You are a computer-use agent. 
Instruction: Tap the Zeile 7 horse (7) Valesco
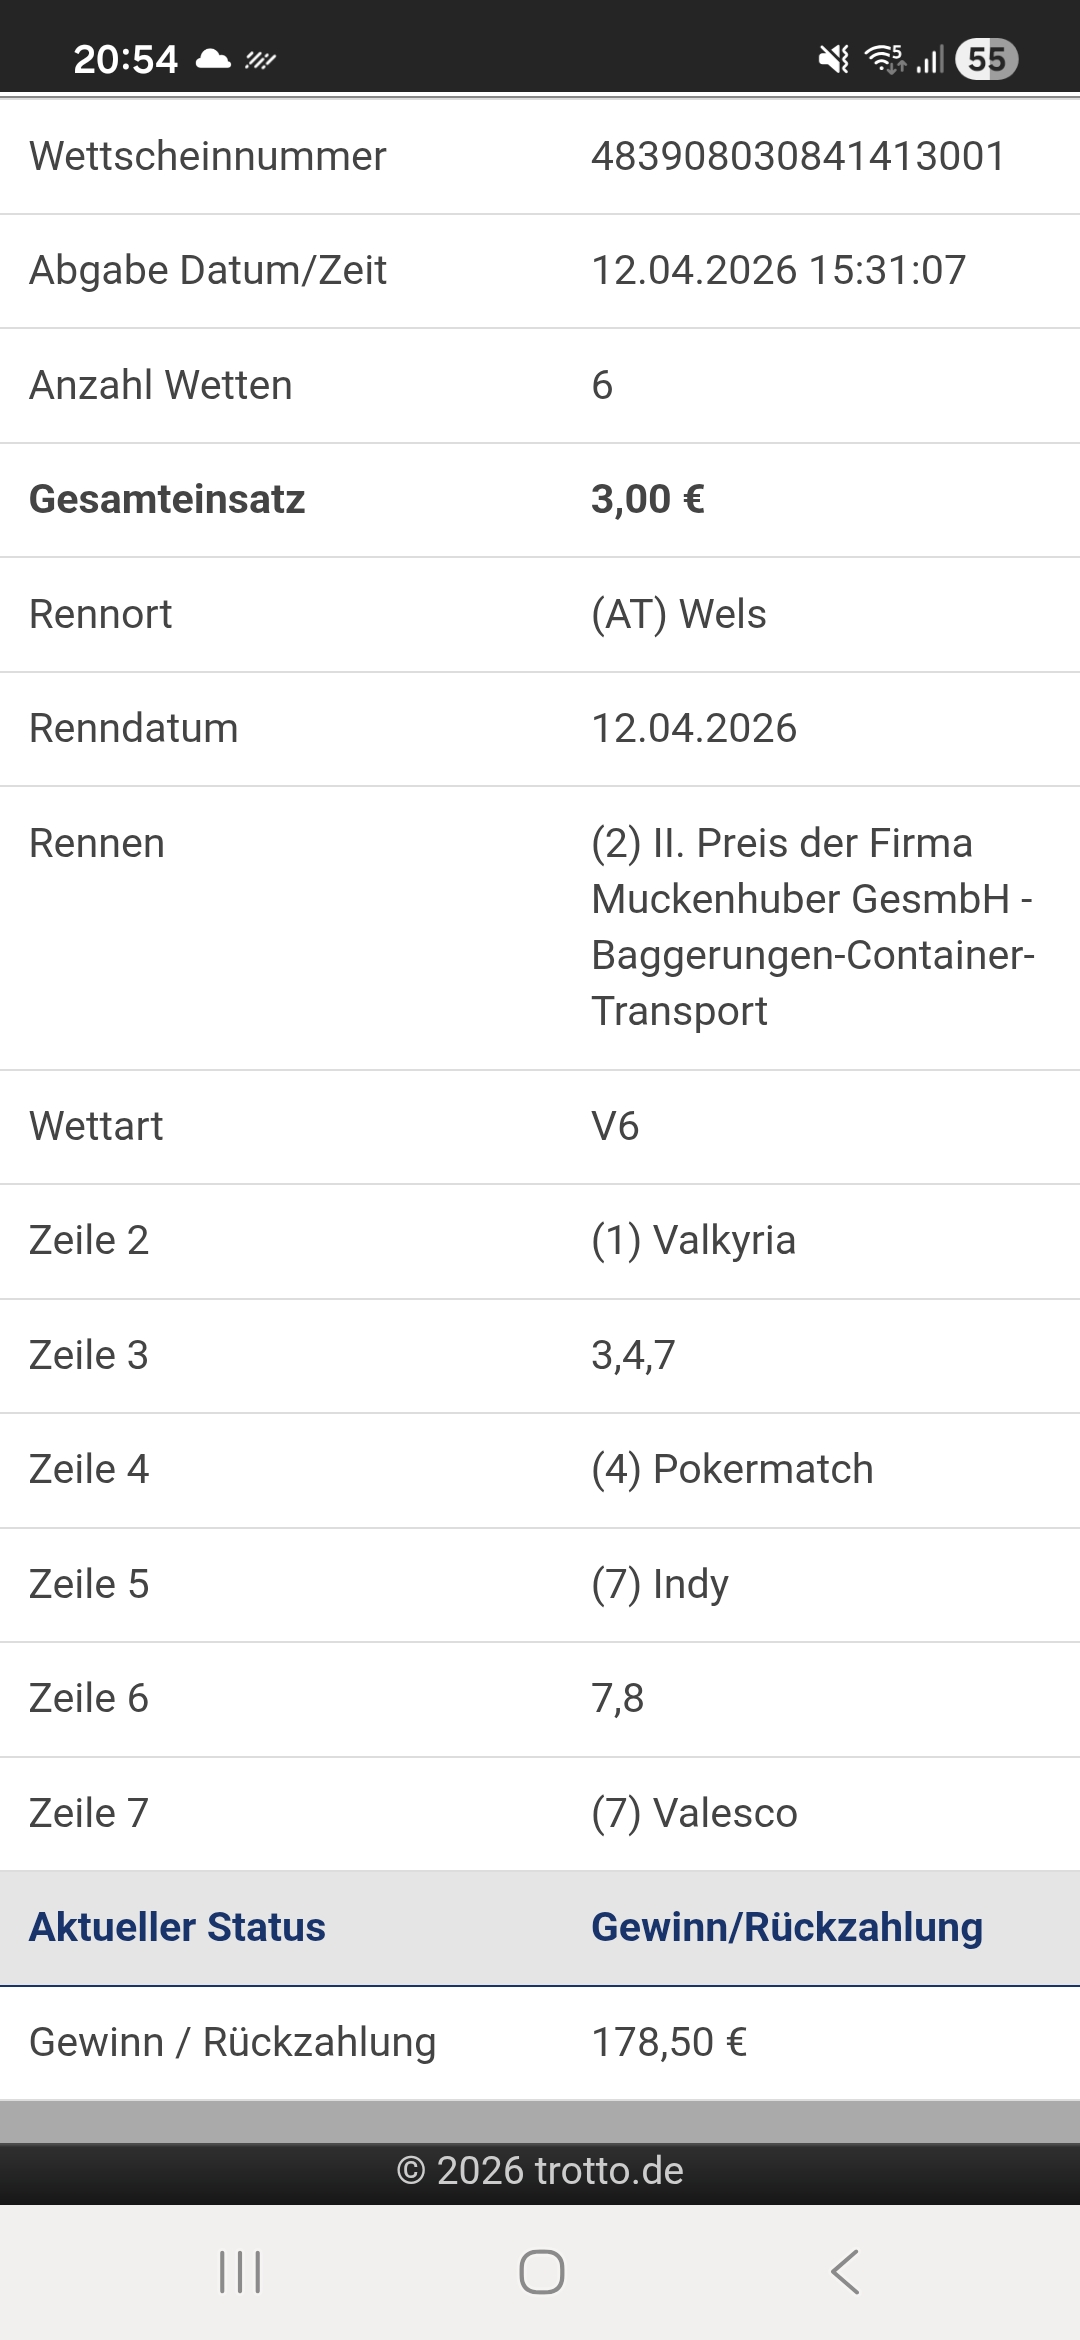[x=694, y=1813]
